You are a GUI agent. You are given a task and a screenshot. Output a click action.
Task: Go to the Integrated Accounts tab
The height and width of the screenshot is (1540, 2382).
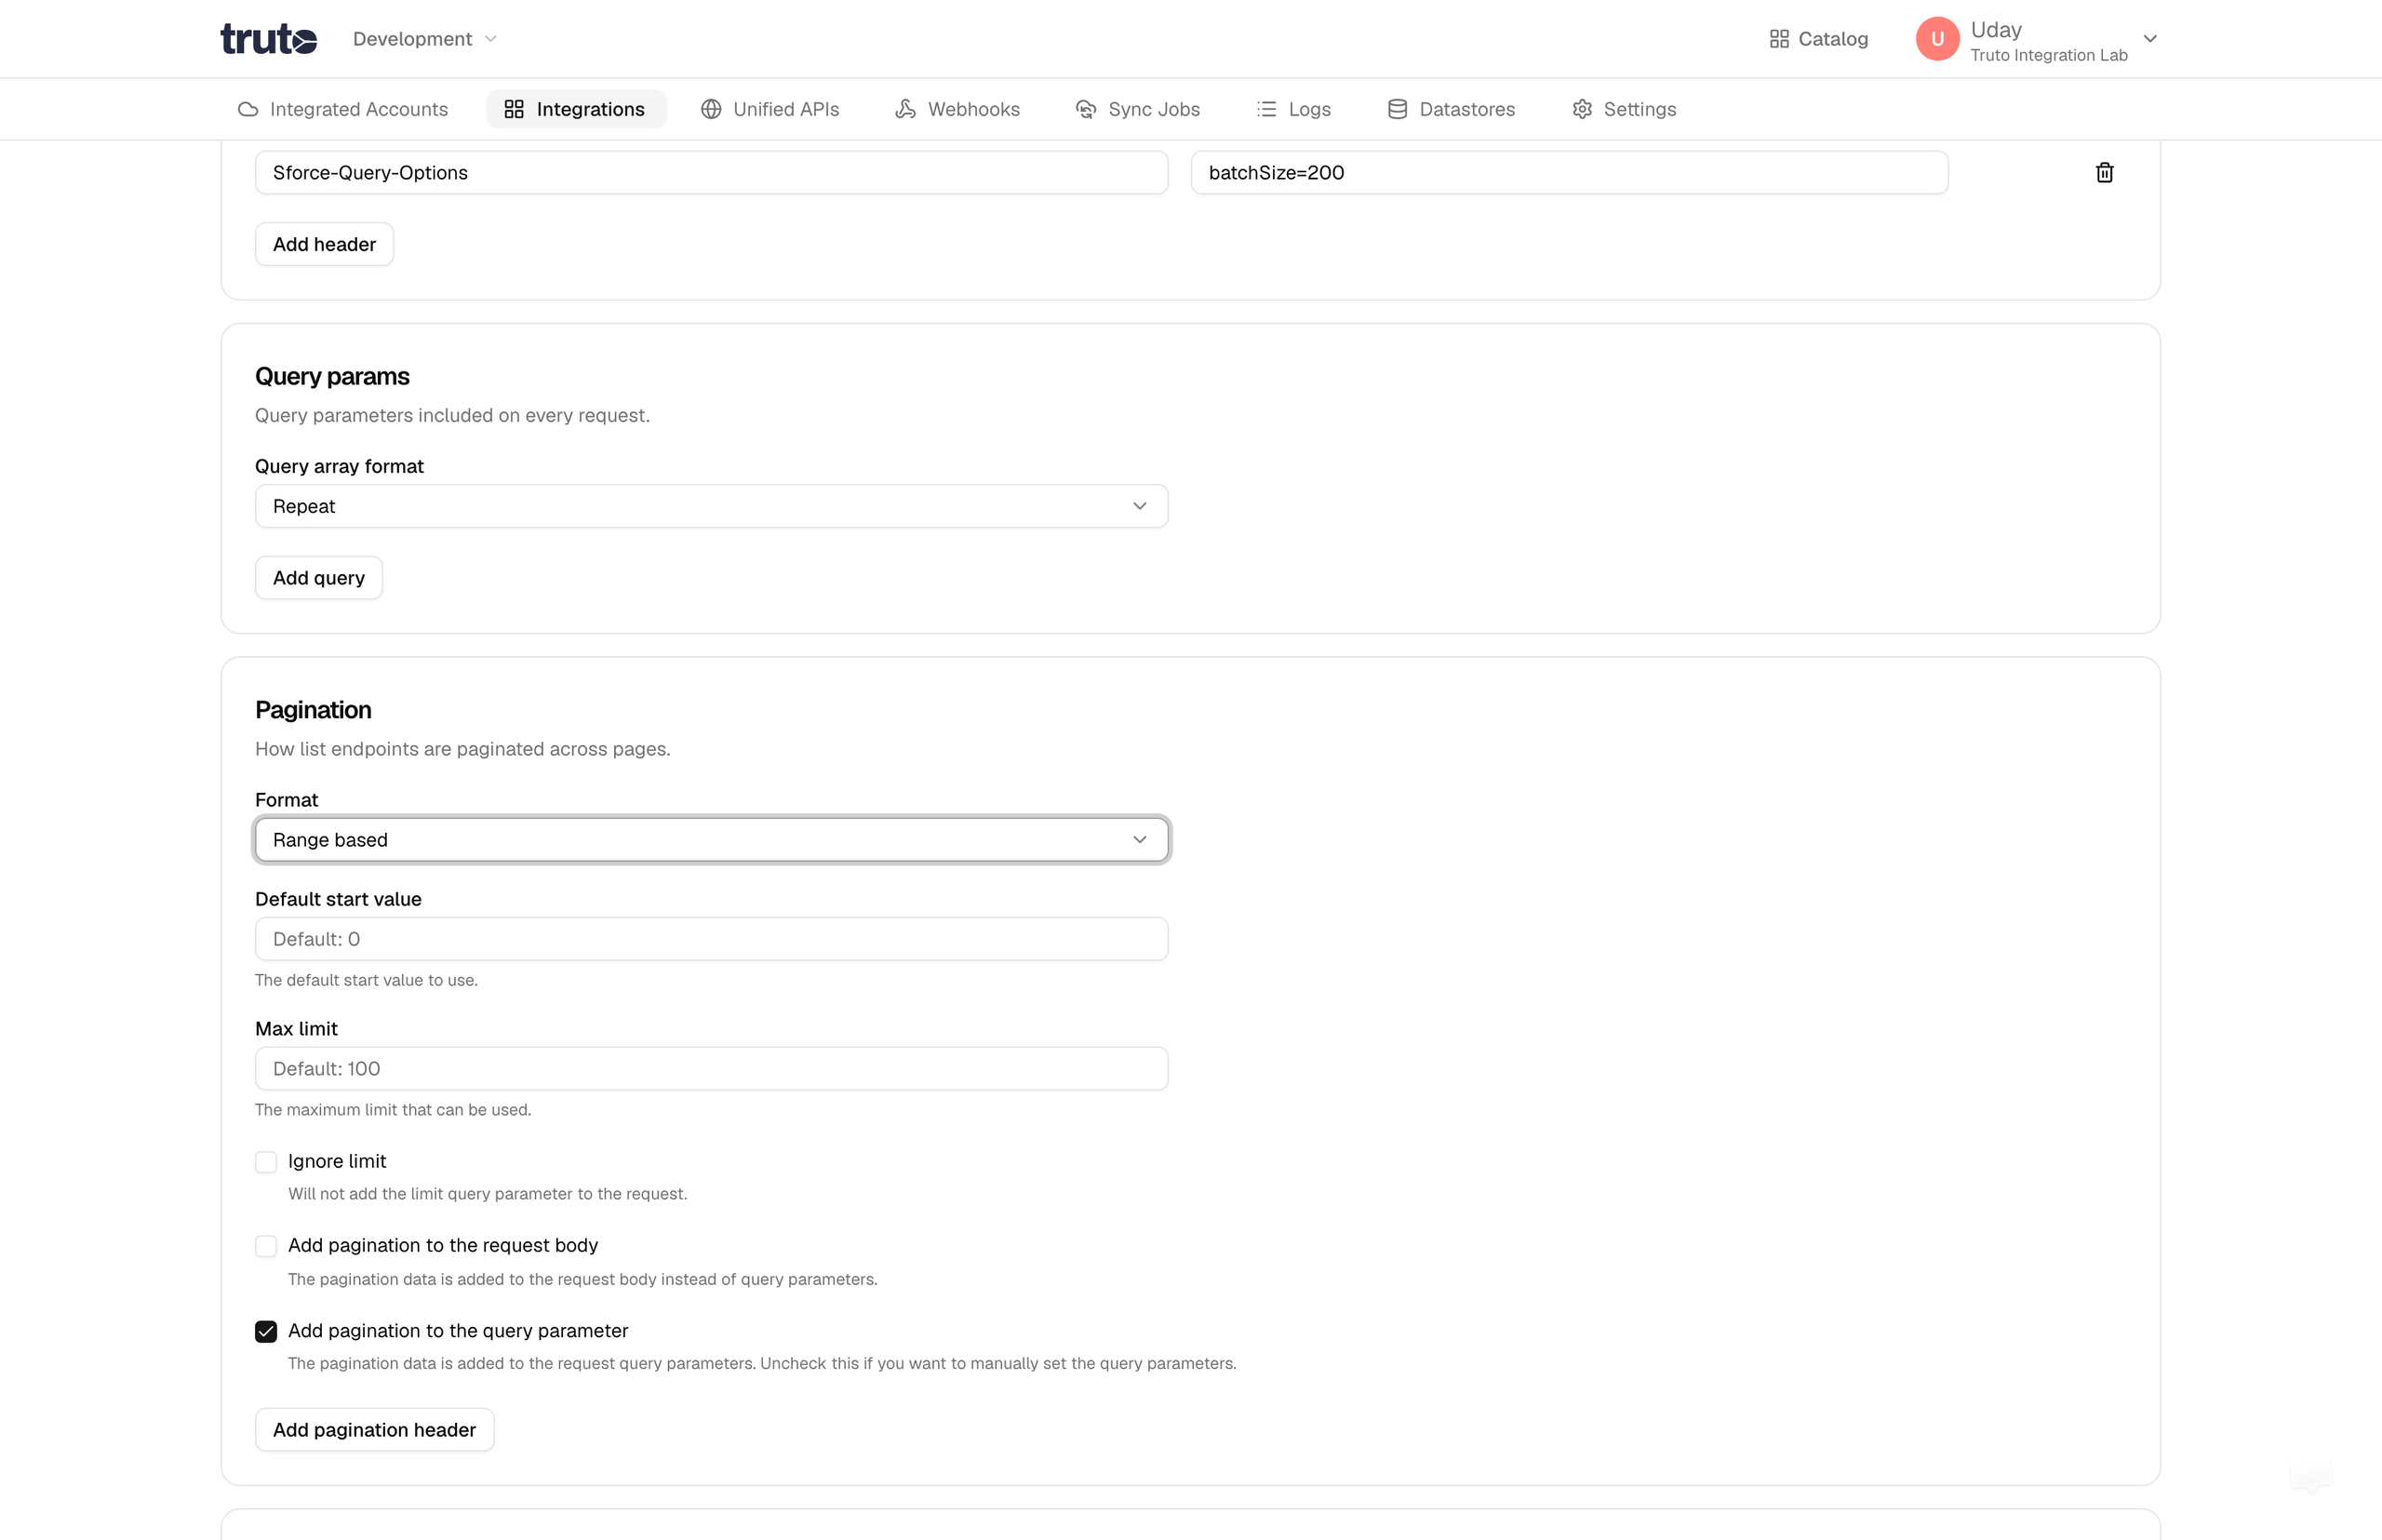(343, 109)
